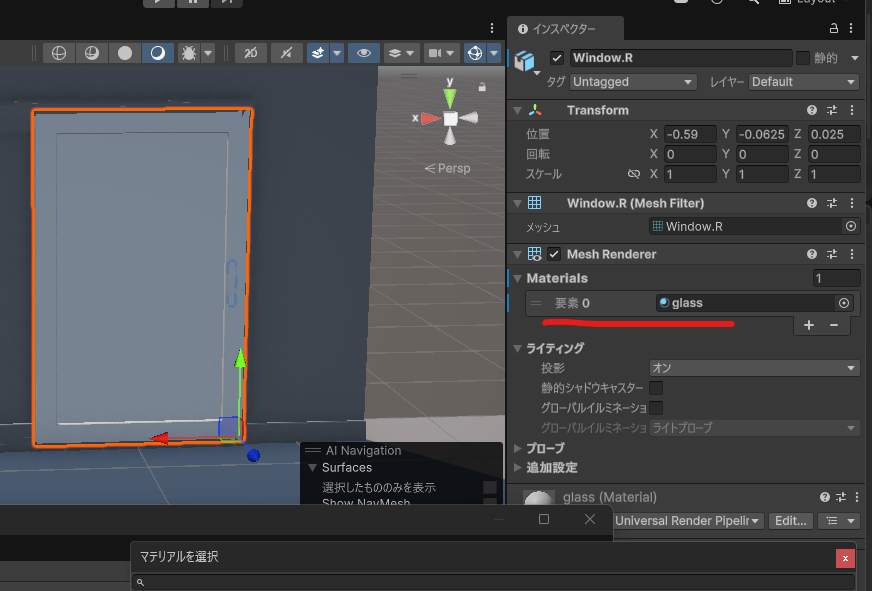Click the GameObject cube icon in Inspector
The width and height of the screenshot is (872, 591).
click(524, 60)
